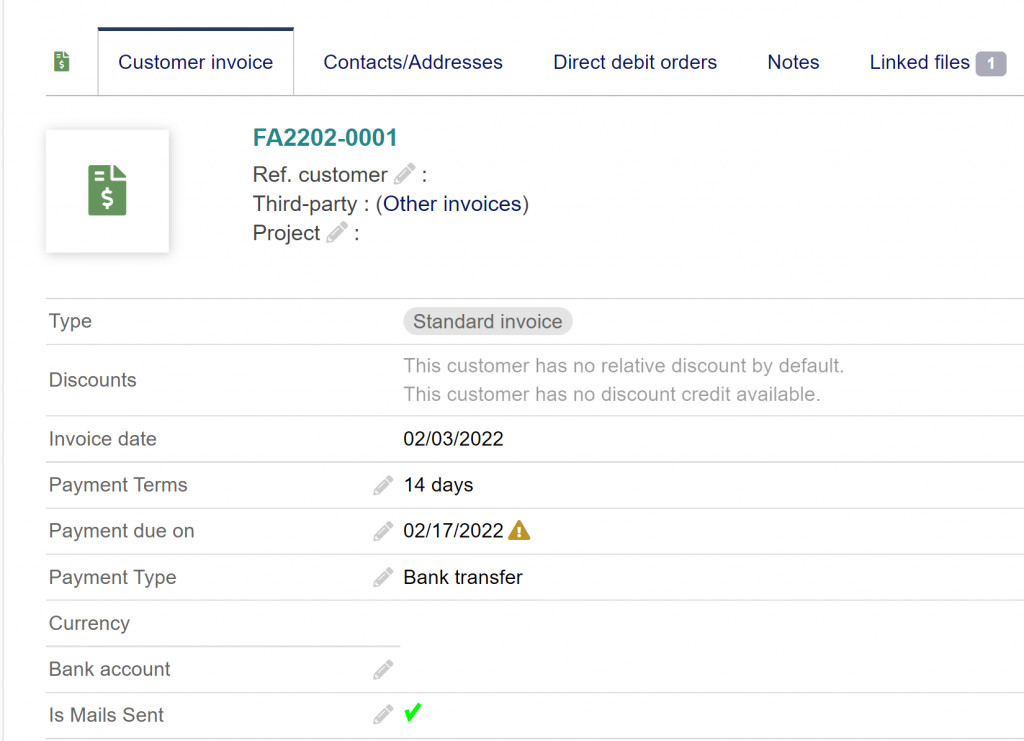Click the green Is Mails Sent checkmark
Image resolution: width=1024 pixels, height=741 pixels.
click(x=413, y=714)
